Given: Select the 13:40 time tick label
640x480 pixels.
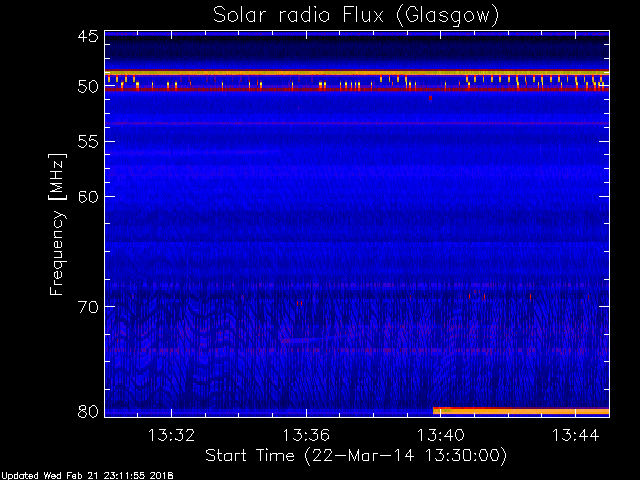Looking at the screenshot, I should pyautogui.click(x=440, y=435).
